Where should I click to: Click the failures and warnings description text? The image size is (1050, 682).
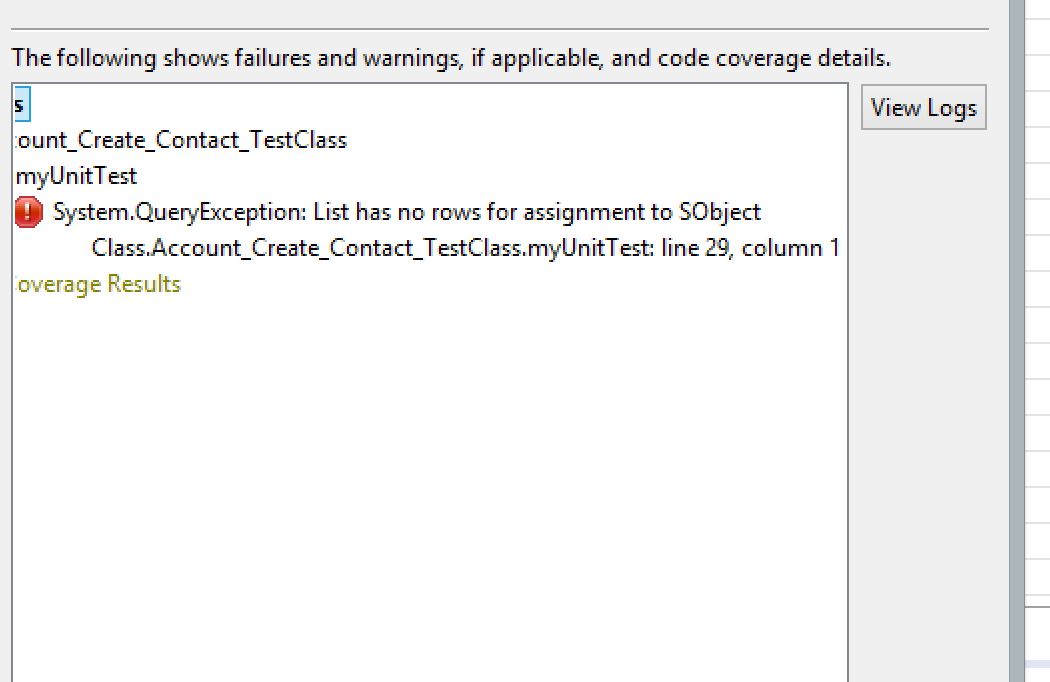[x=450, y=58]
